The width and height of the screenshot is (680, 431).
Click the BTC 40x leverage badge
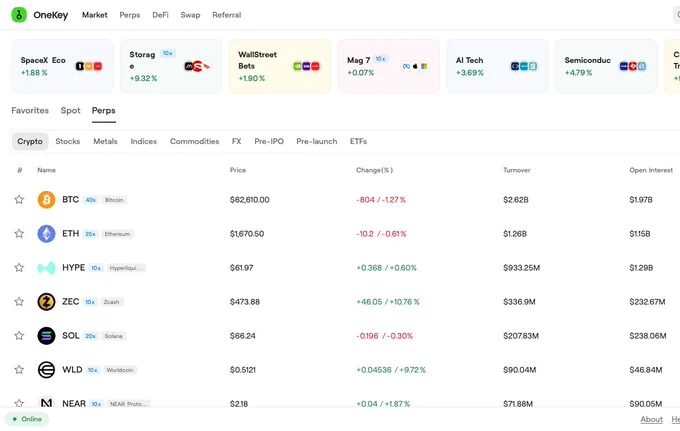tap(91, 200)
